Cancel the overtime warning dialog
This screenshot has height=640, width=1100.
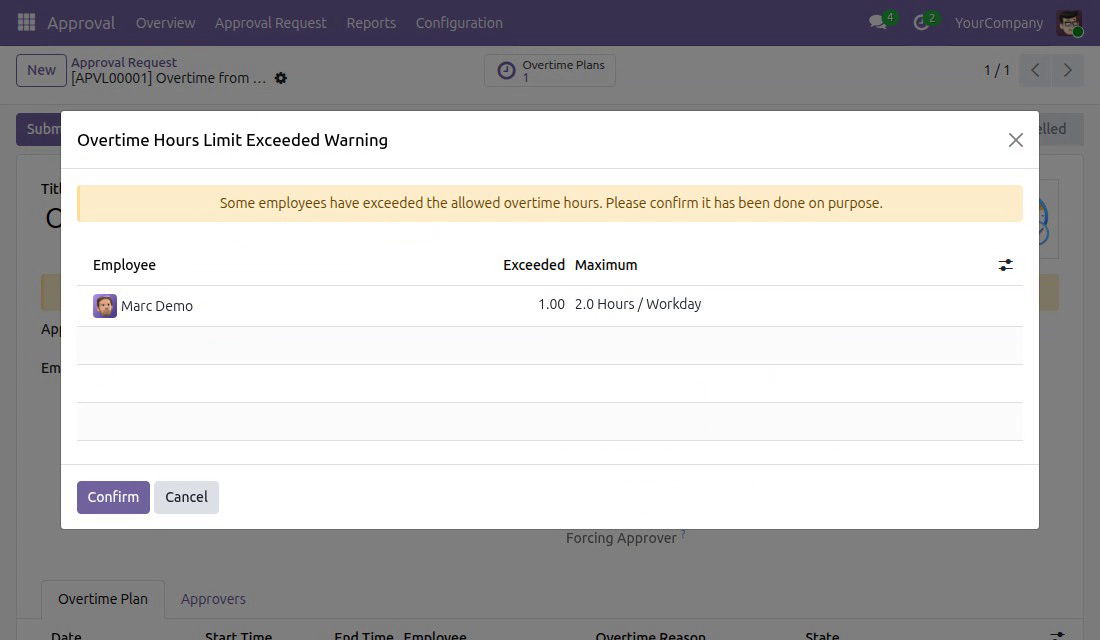(186, 497)
